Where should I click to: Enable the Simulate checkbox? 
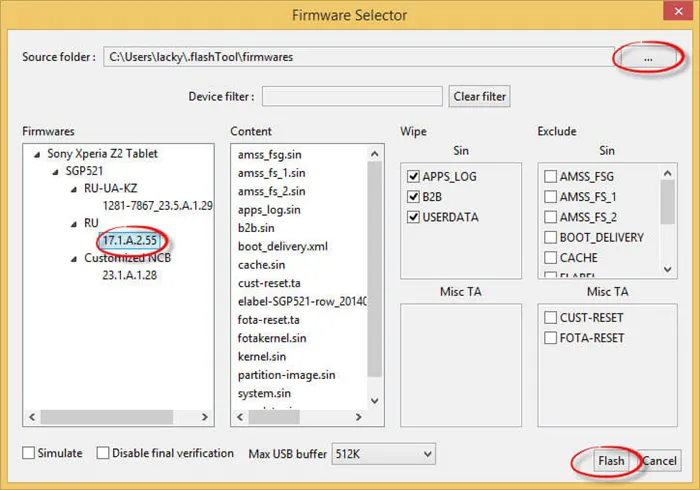tap(29, 453)
